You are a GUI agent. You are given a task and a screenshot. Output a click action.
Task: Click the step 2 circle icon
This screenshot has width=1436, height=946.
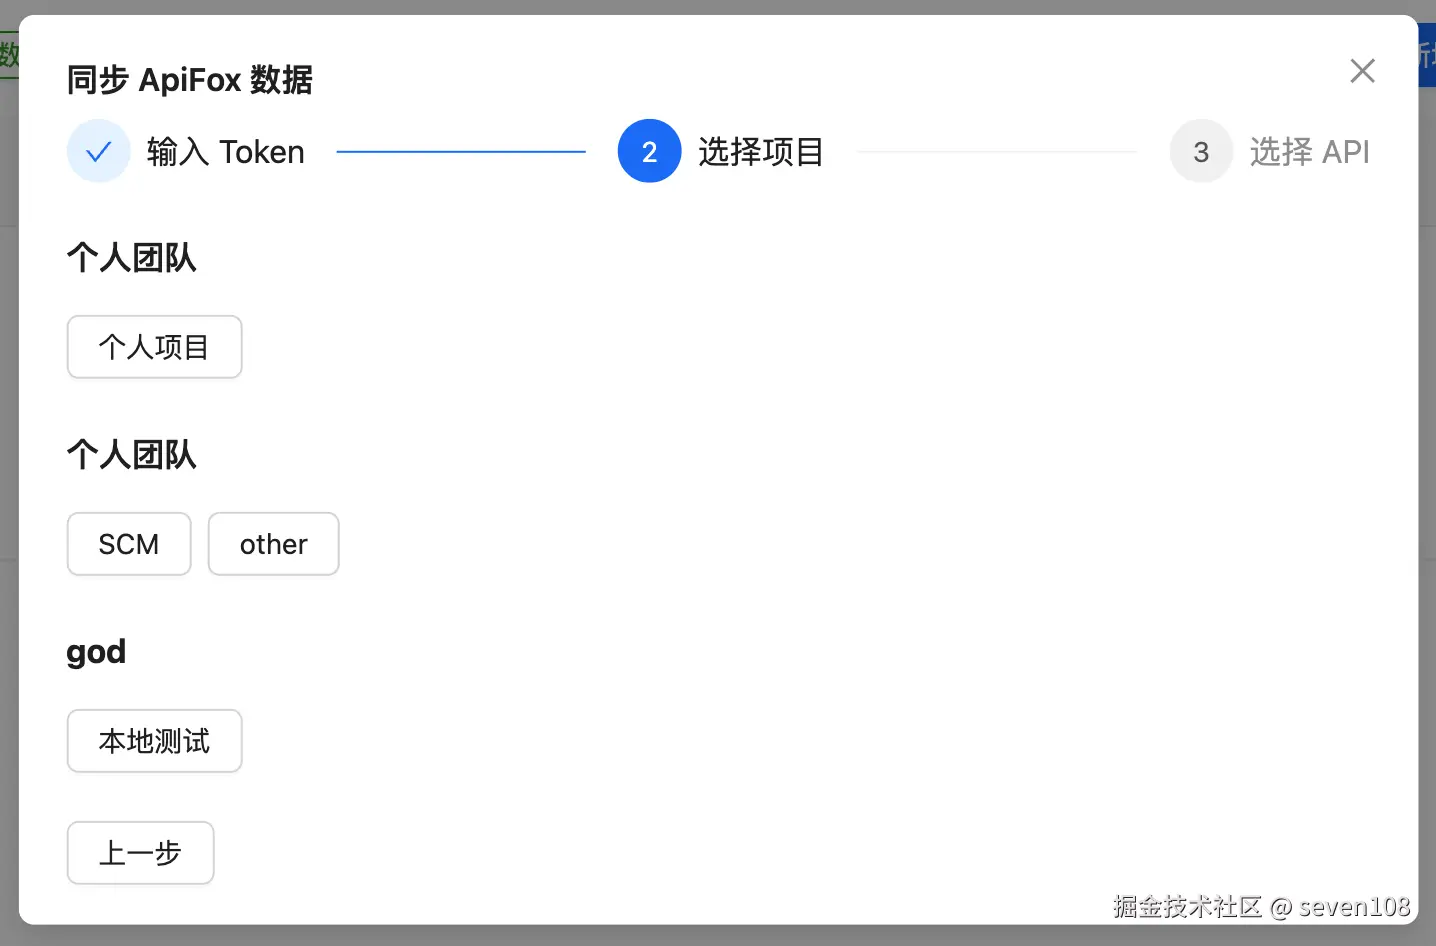point(650,152)
